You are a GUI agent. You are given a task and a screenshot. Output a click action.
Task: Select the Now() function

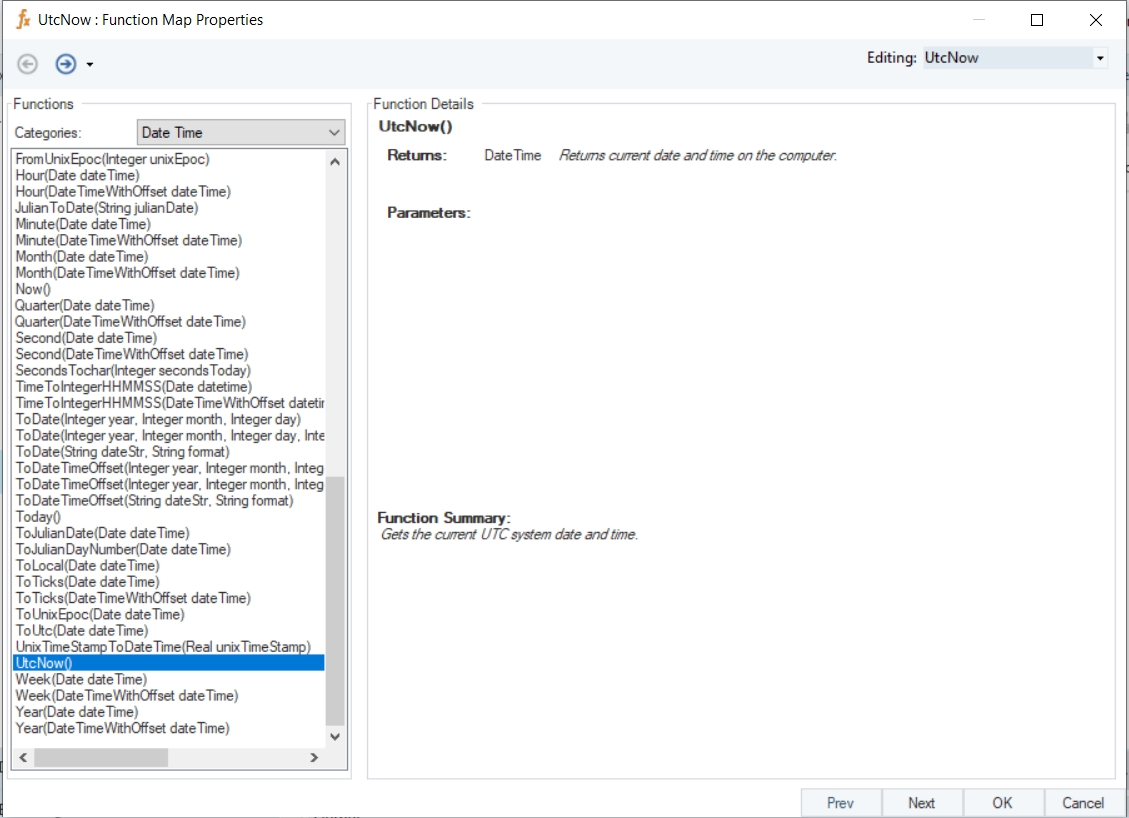(33, 289)
